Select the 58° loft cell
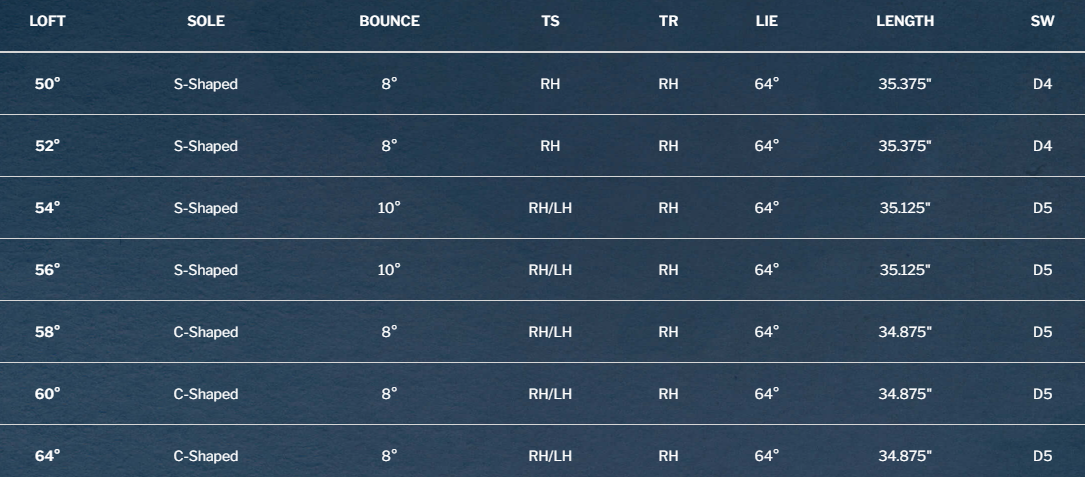1085x477 pixels. point(47,332)
